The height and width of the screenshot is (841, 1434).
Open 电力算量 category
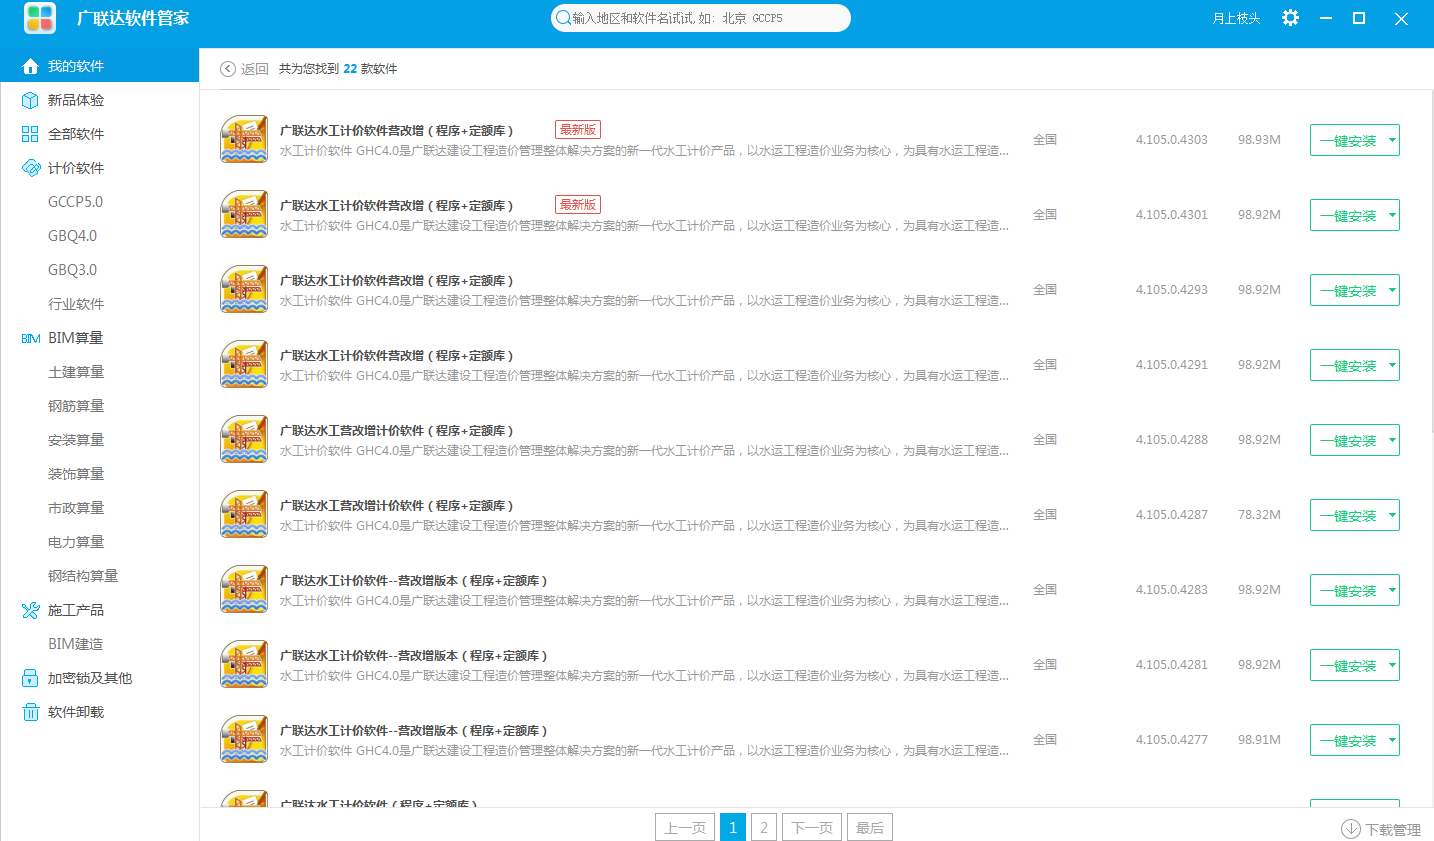[76, 542]
